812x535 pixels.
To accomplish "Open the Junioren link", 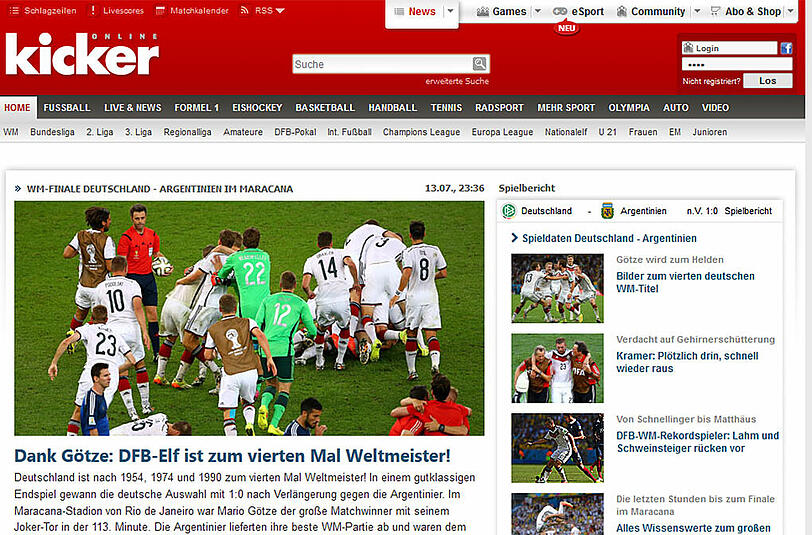I will tap(709, 132).
